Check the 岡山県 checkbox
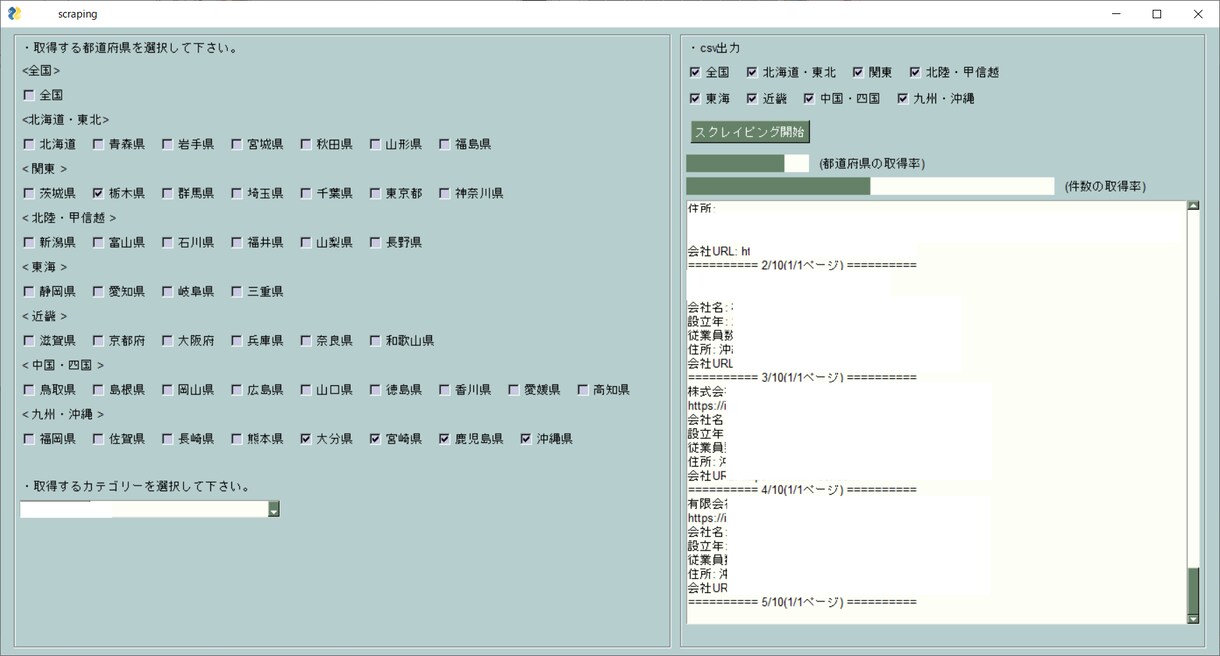 click(x=167, y=389)
